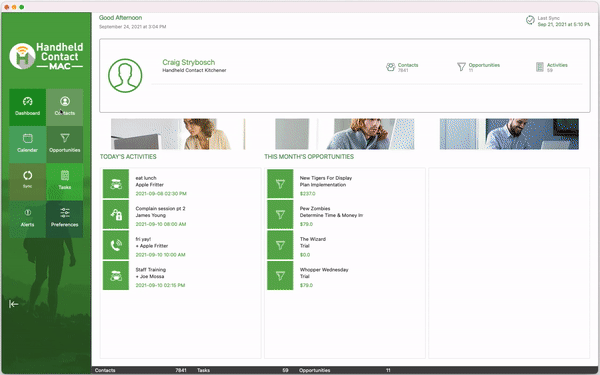This screenshot has width=600, height=375.
Task: Click funnel icon for Pew Zombies
Action: tap(280, 214)
